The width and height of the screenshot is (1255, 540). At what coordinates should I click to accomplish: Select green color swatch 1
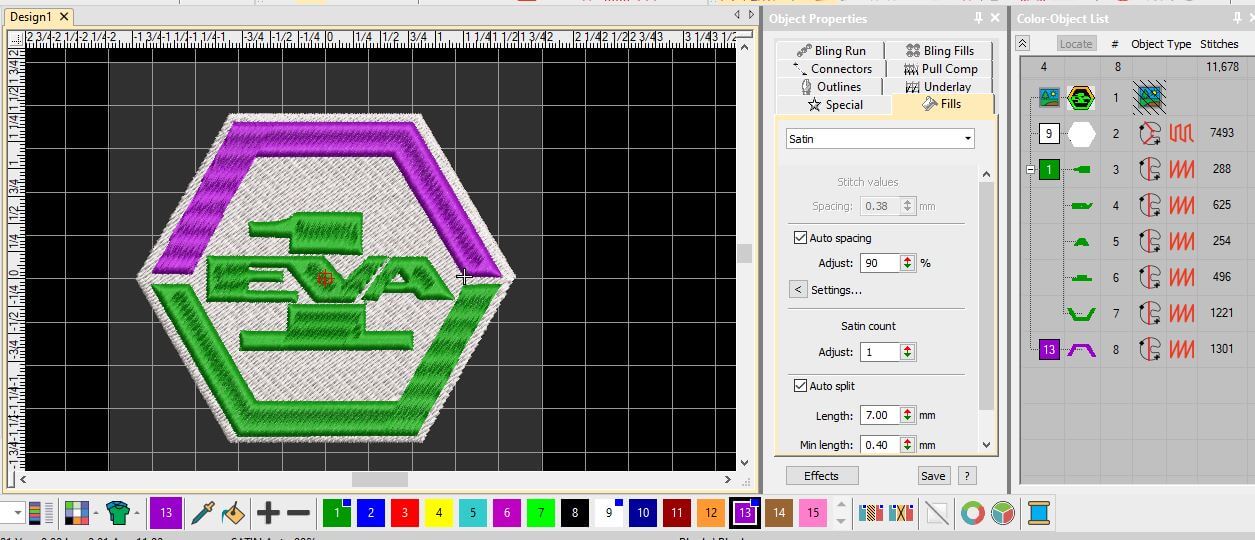pyautogui.click(x=337, y=513)
